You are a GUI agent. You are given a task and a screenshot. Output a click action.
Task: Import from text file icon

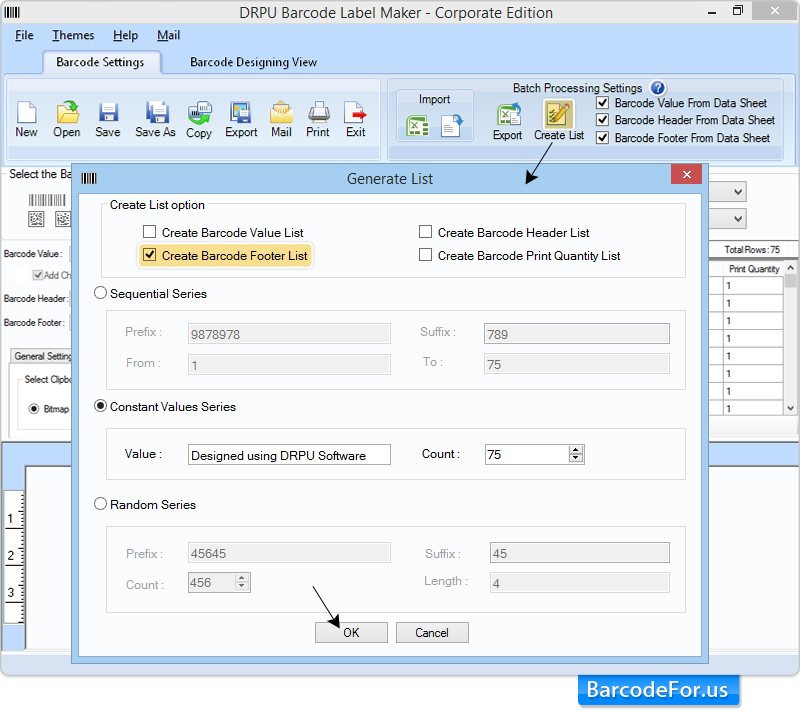(x=451, y=126)
